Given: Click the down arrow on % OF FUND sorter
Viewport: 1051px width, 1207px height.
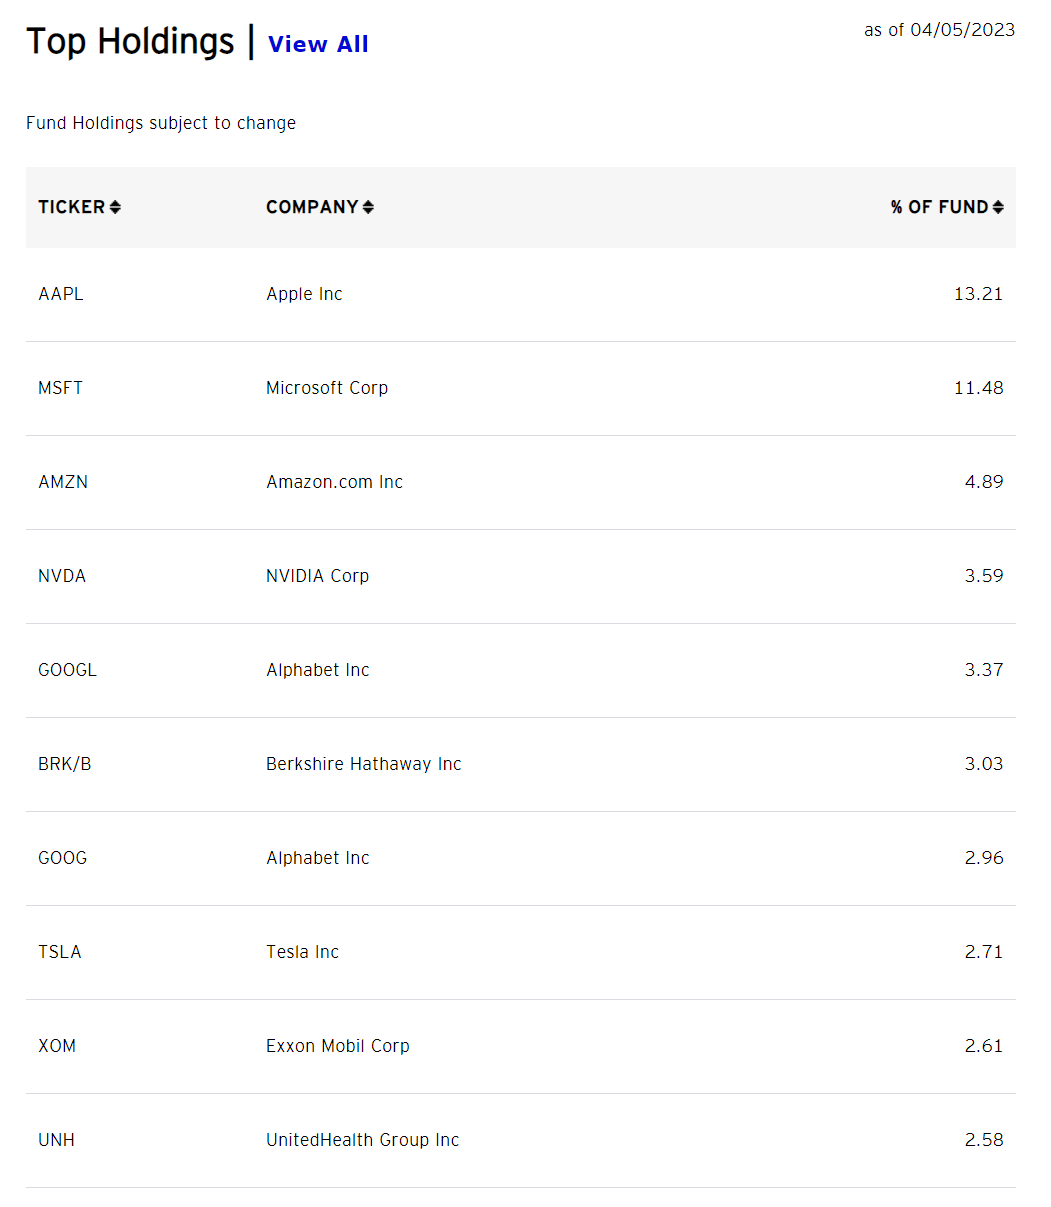Looking at the screenshot, I should point(1000,212).
